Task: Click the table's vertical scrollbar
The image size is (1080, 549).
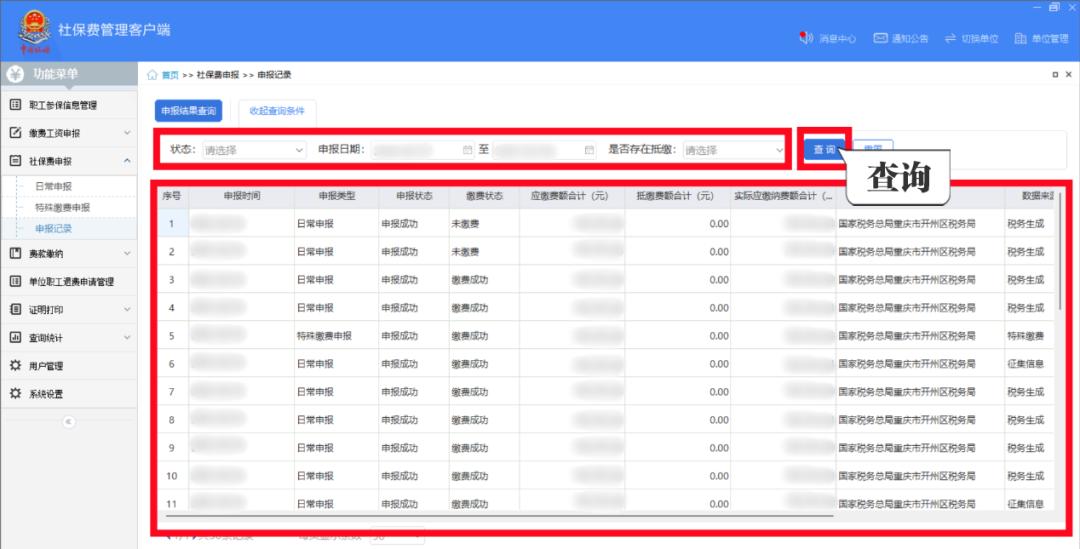Action: (1060, 250)
